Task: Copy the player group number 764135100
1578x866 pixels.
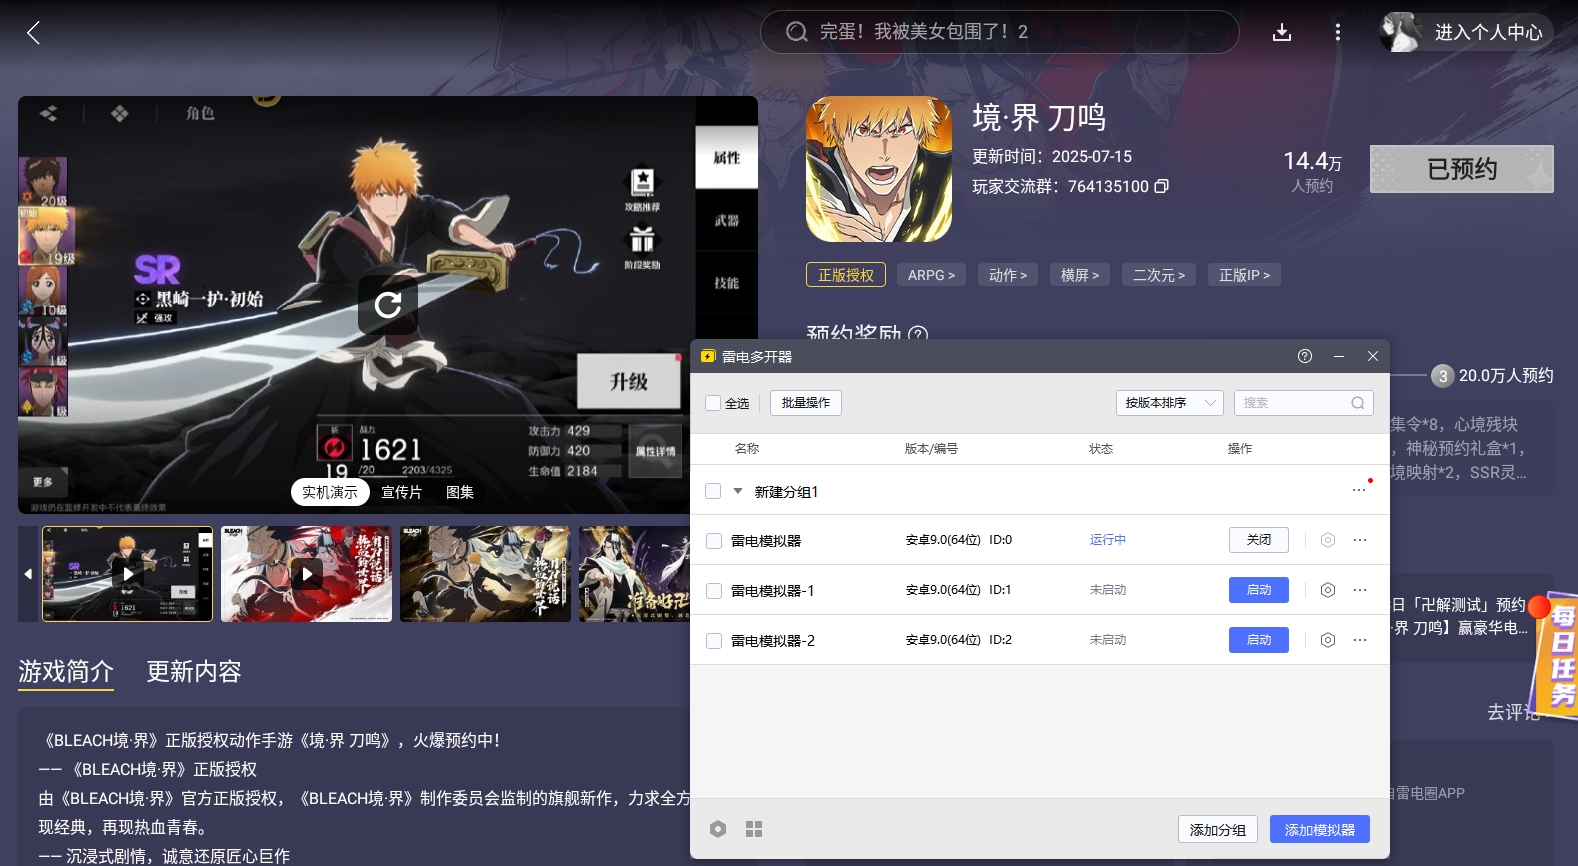Action: [x=1161, y=186]
